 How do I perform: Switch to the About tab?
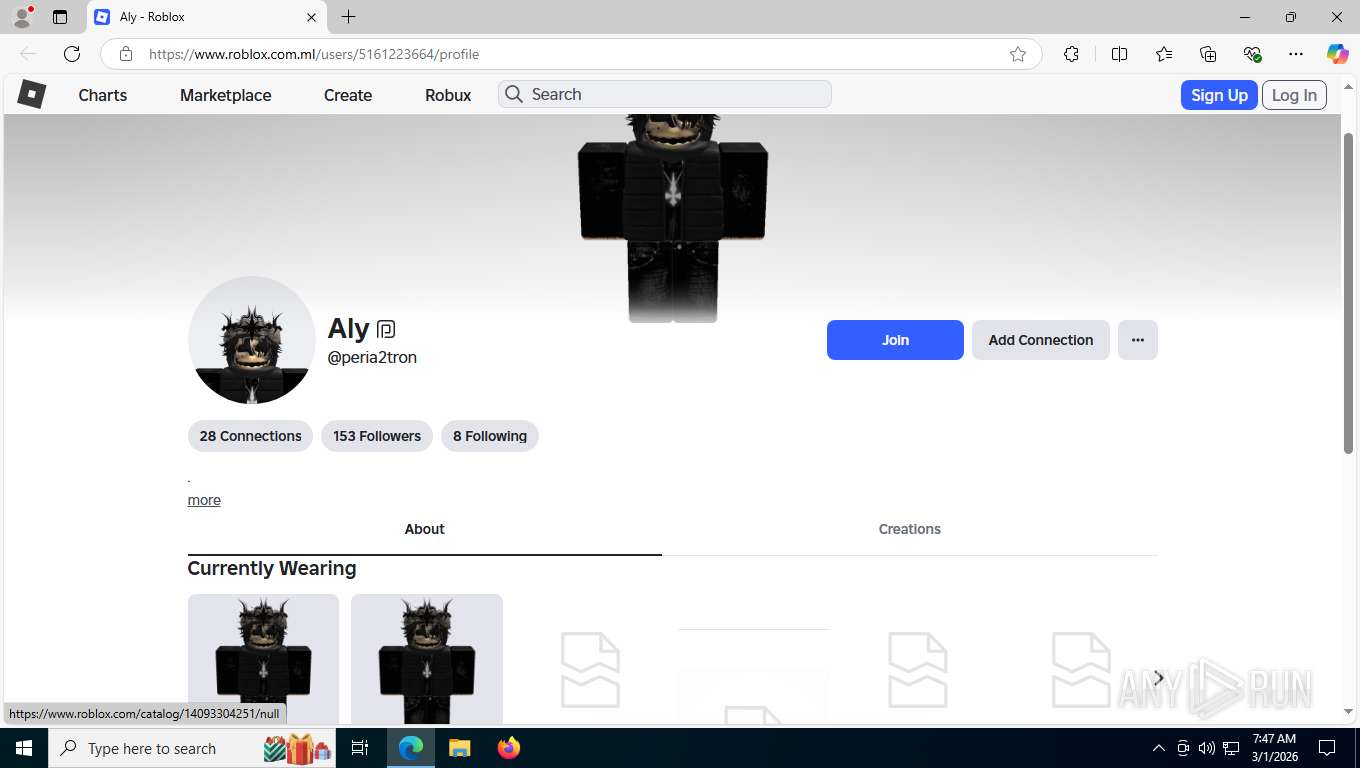pyautogui.click(x=424, y=529)
